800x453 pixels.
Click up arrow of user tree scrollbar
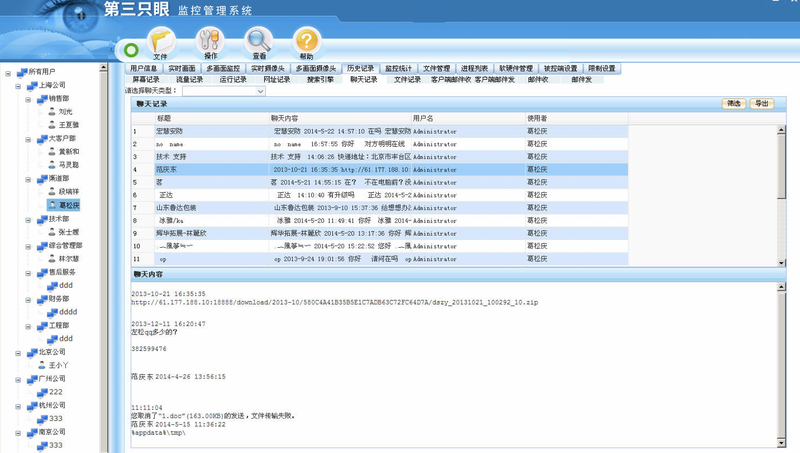click(103, 67)
